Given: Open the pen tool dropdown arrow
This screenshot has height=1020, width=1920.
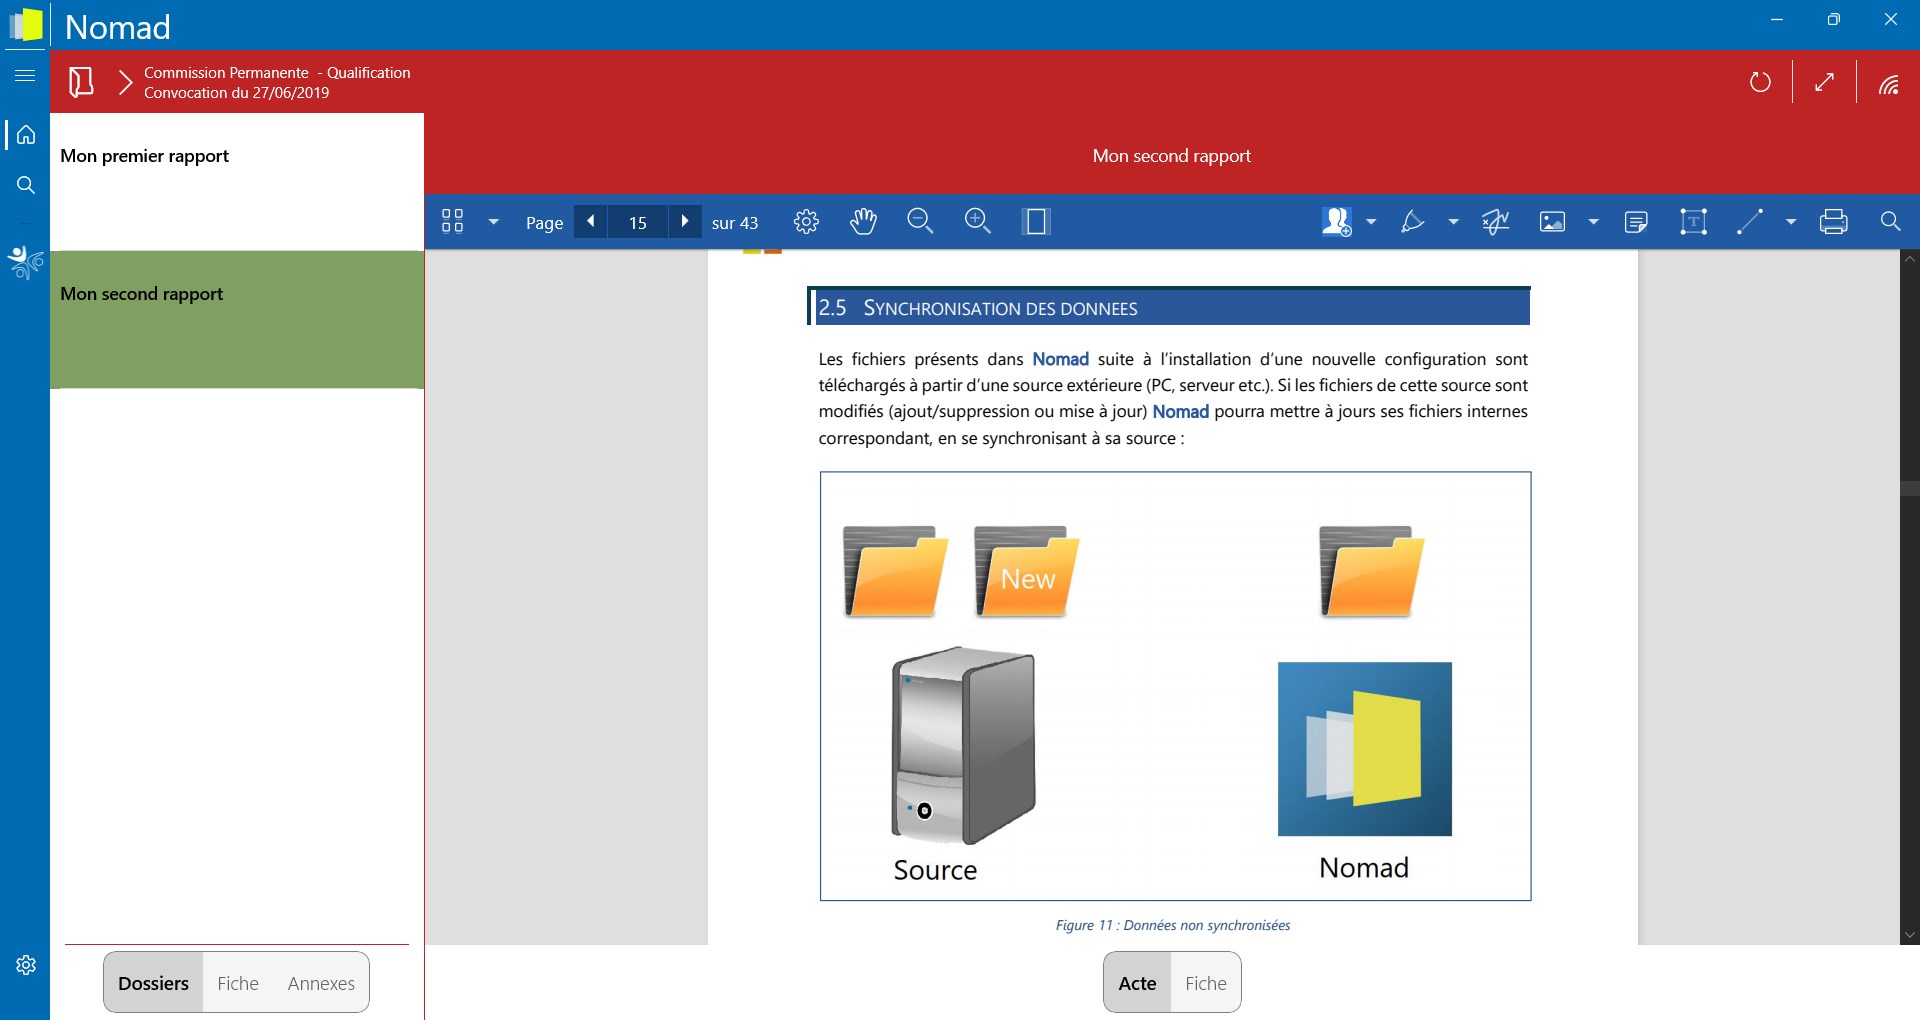Looking at the screenshot, I should [x=1453, y=222].
